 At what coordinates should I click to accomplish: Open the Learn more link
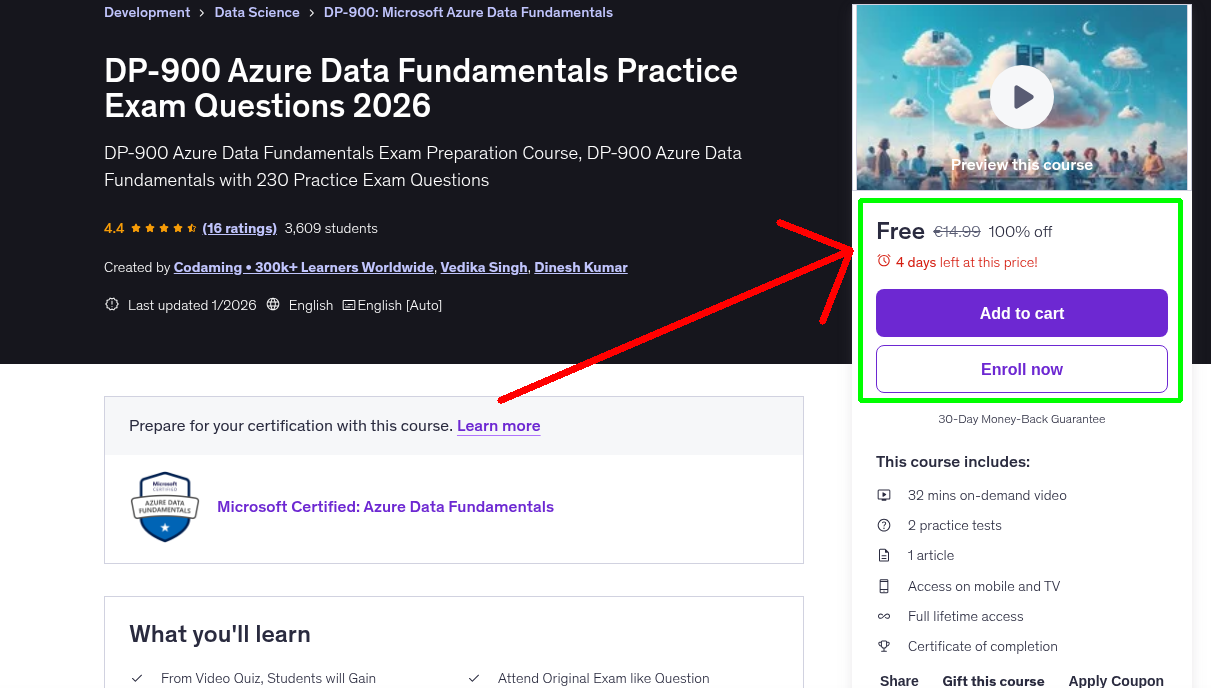point(498,426)
